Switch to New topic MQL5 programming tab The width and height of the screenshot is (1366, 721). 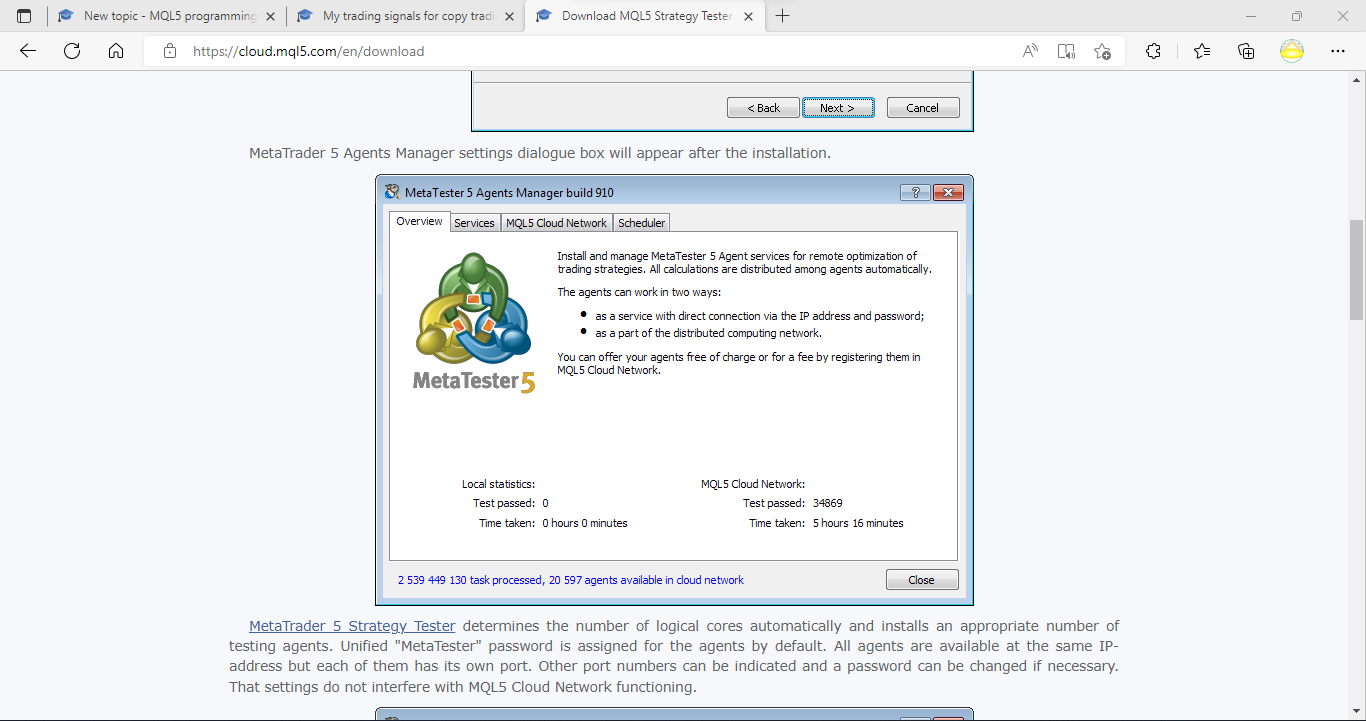coord(167,16)
